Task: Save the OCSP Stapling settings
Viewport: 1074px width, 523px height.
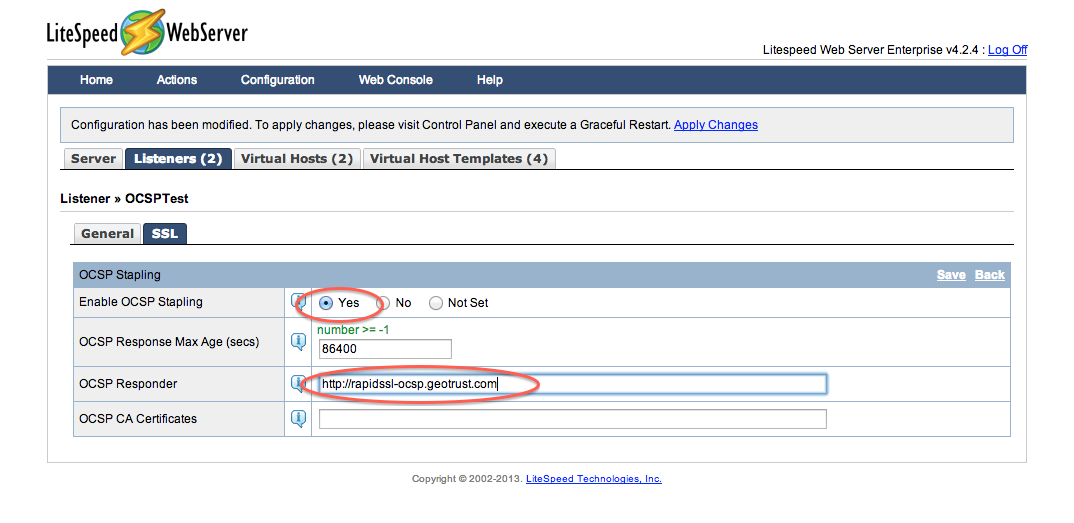Action: [951, 275]
